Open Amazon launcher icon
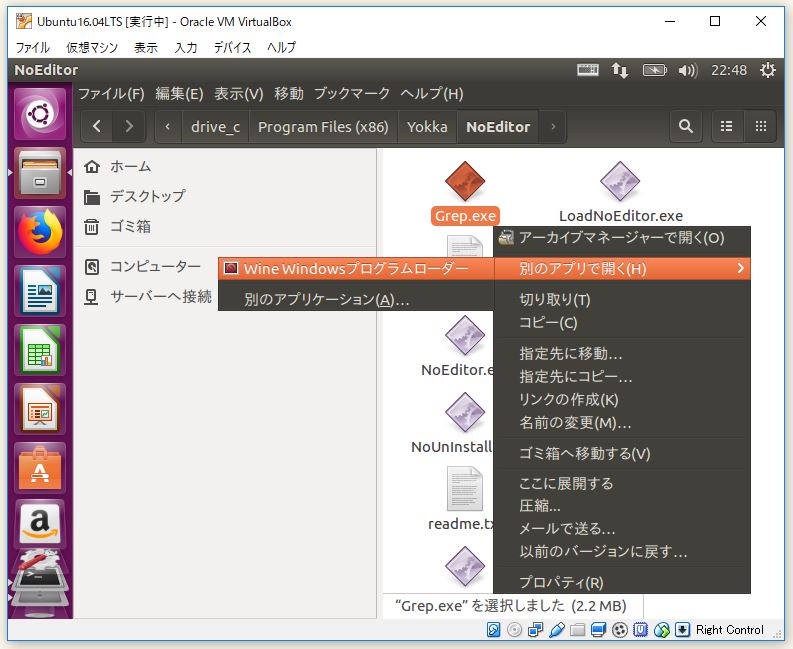The width and height of the screenshot is (793, 649). pyautogui.click(x=40, y=524)
